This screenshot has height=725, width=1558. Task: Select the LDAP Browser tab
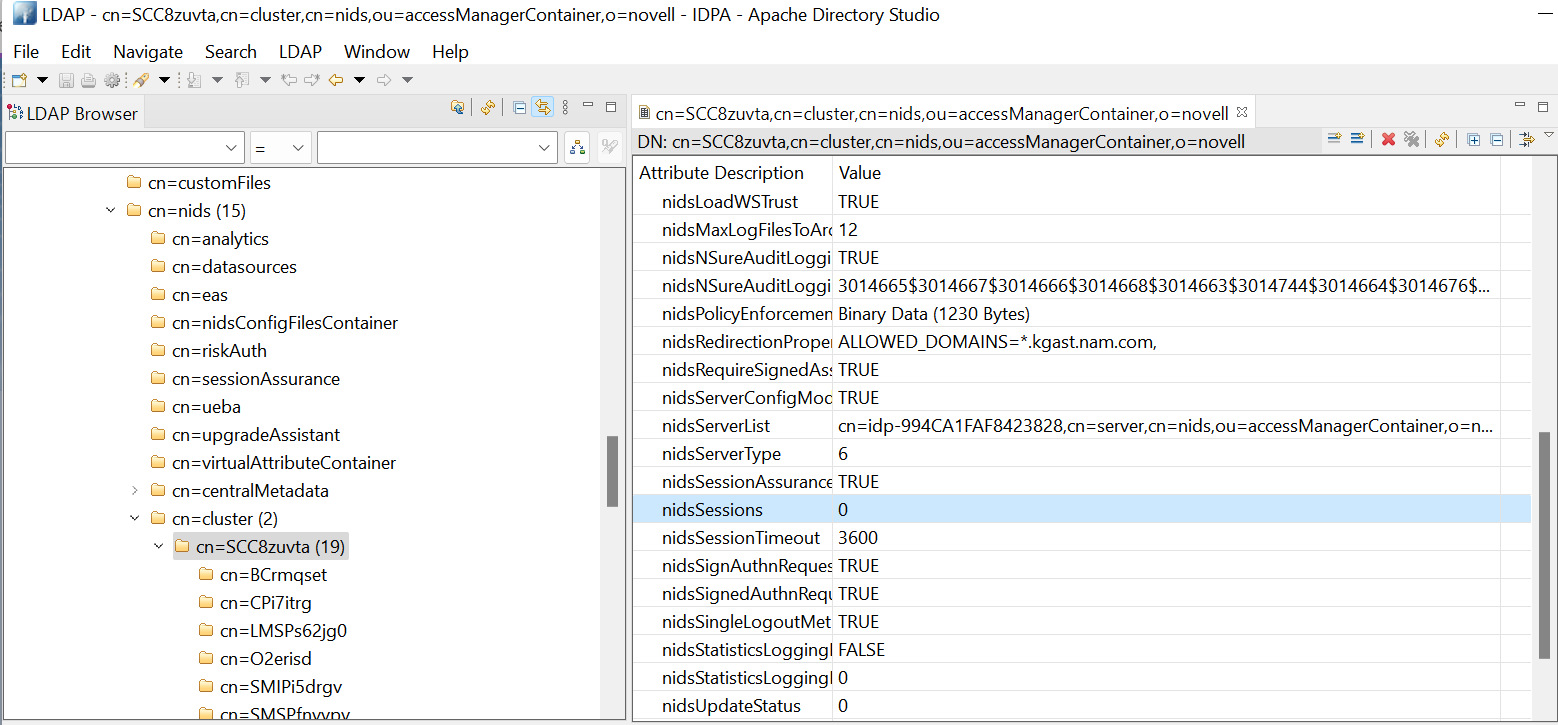73,113
